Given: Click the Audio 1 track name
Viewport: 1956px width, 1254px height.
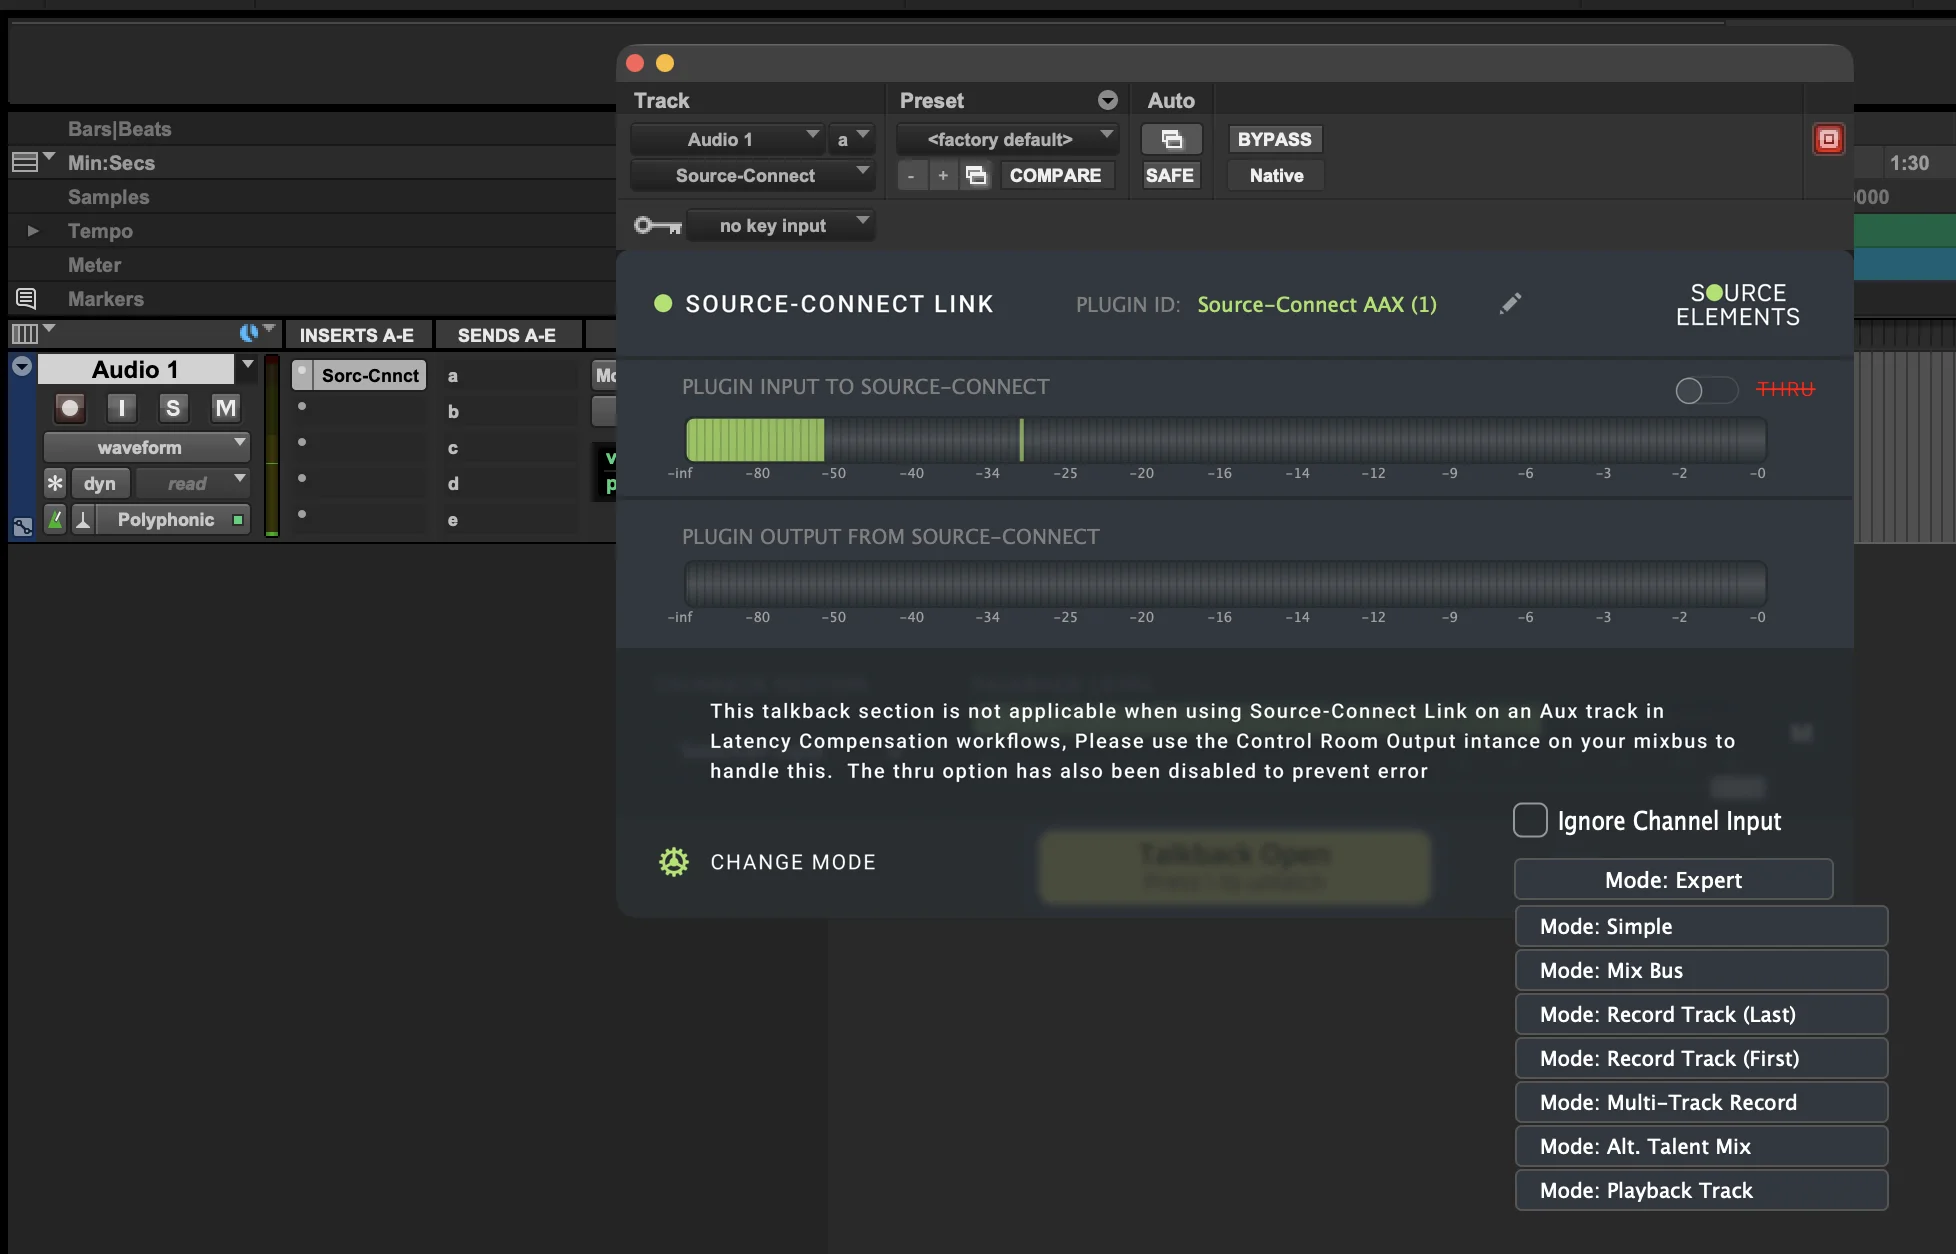Looking at the screenshot, I should [x=135, y=369].
